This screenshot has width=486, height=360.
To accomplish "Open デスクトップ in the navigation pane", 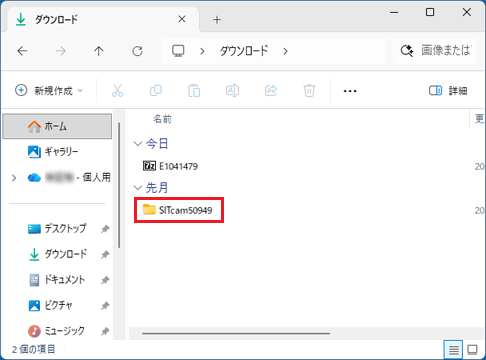I will point(57,229).
